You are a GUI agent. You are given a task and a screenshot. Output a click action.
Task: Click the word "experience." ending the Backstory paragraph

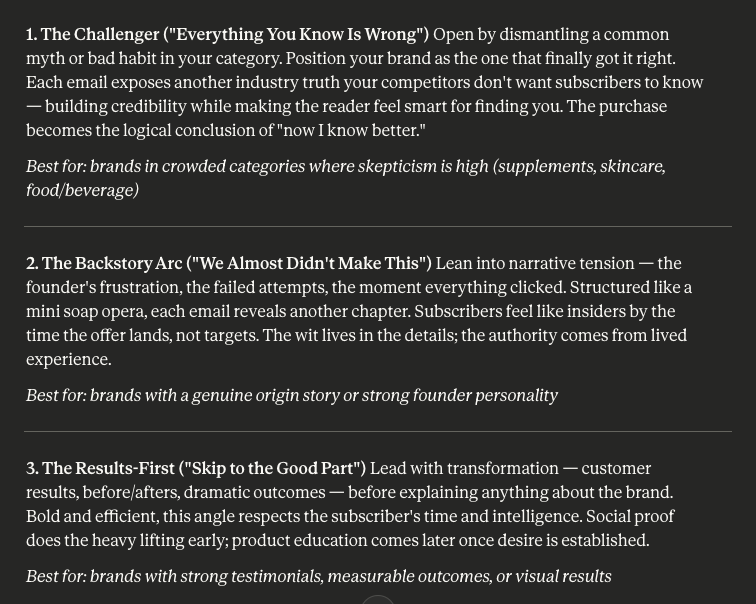coord(68,360)
